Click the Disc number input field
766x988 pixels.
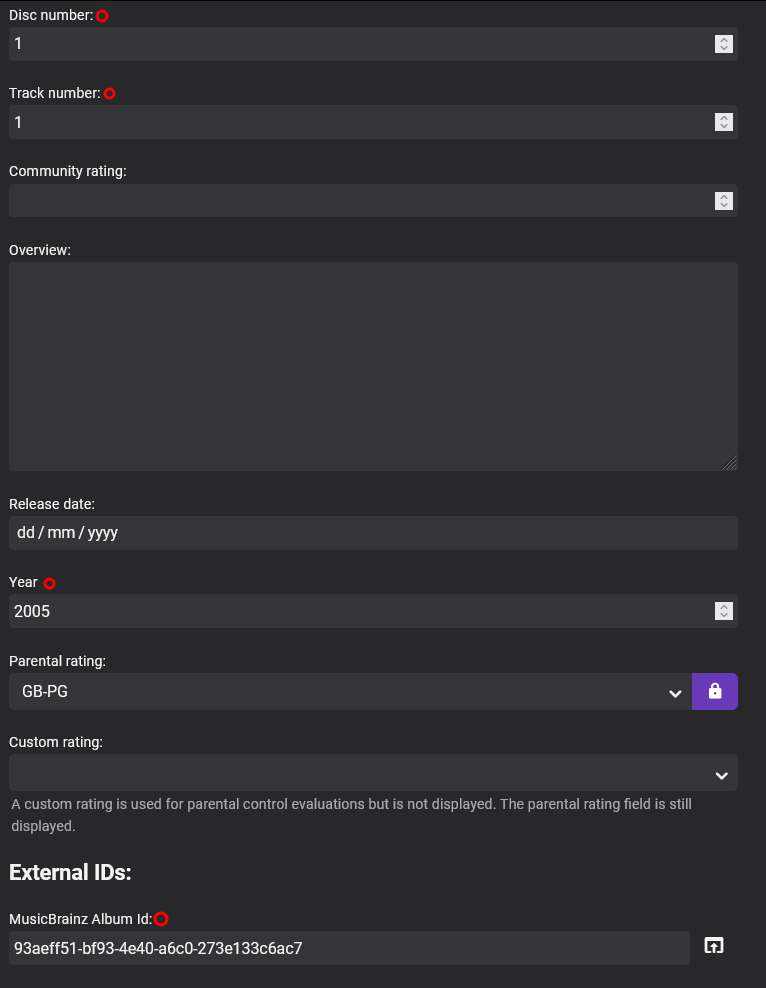coord(360,44)
